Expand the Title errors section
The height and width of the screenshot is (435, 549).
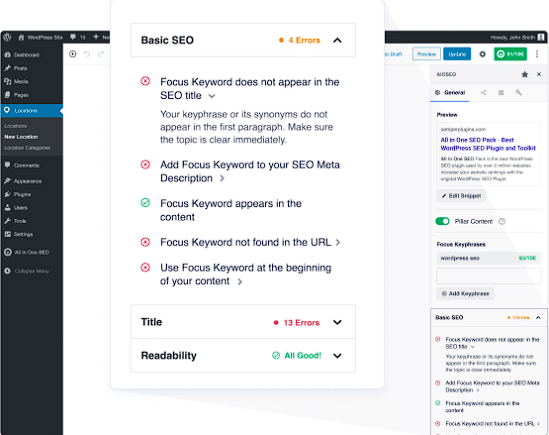point(337,322)
